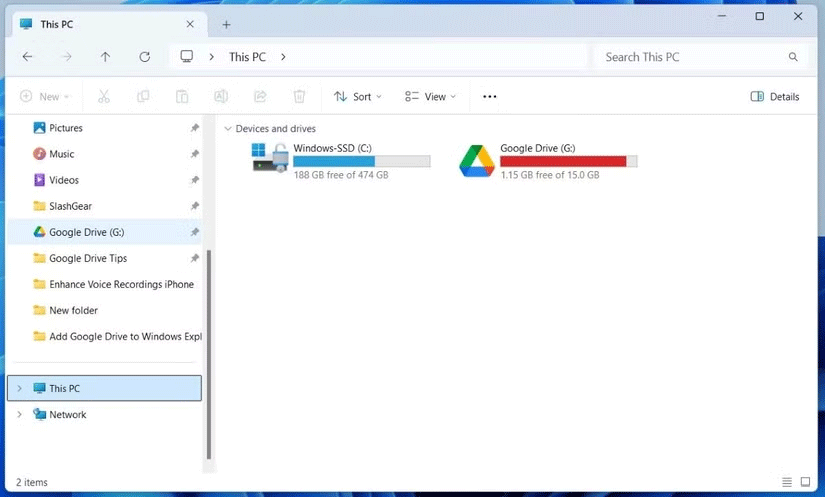
Task: Collapse the Devices and drives group
Action: point(228,128)
